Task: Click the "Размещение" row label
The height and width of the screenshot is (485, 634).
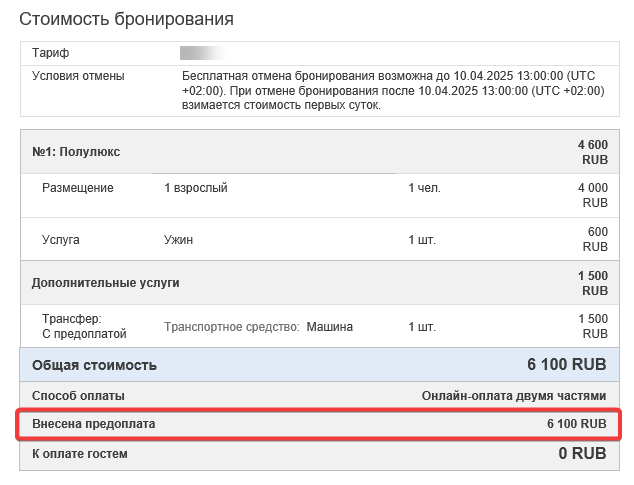Action: [x=78, y=188]
